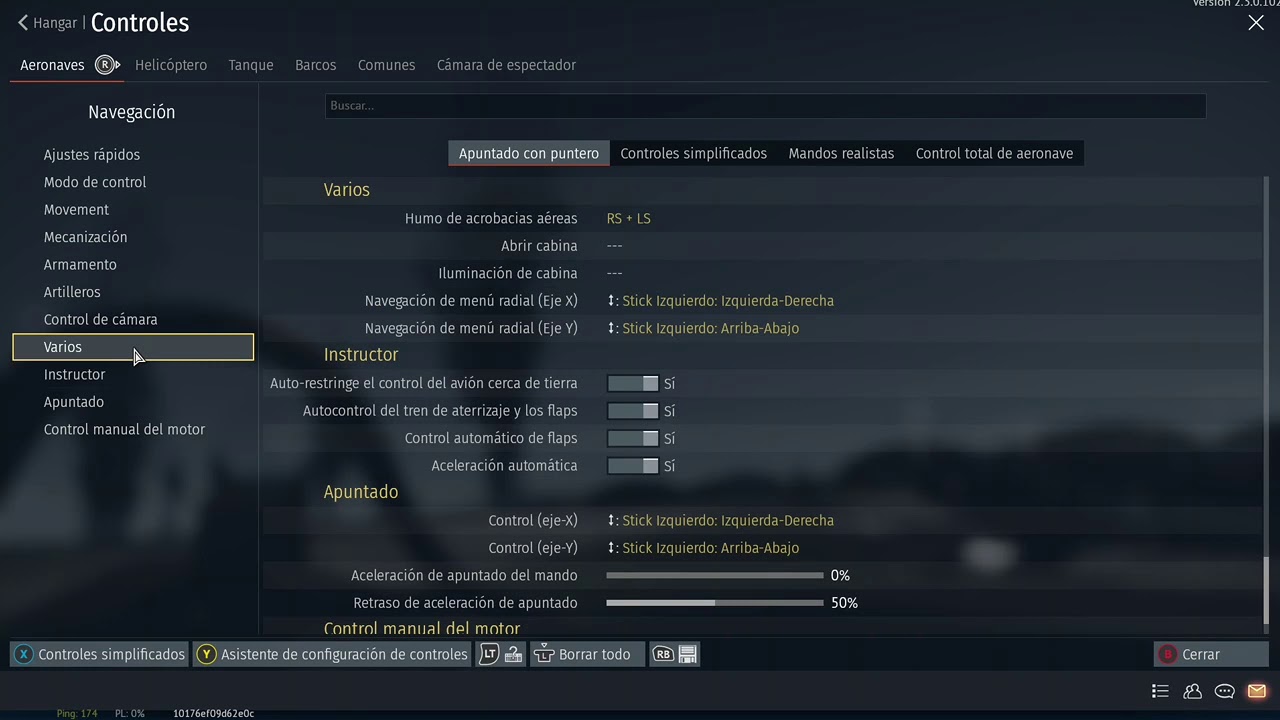Click Borrar todo button

pyautogui.click(x=587, y=654)
